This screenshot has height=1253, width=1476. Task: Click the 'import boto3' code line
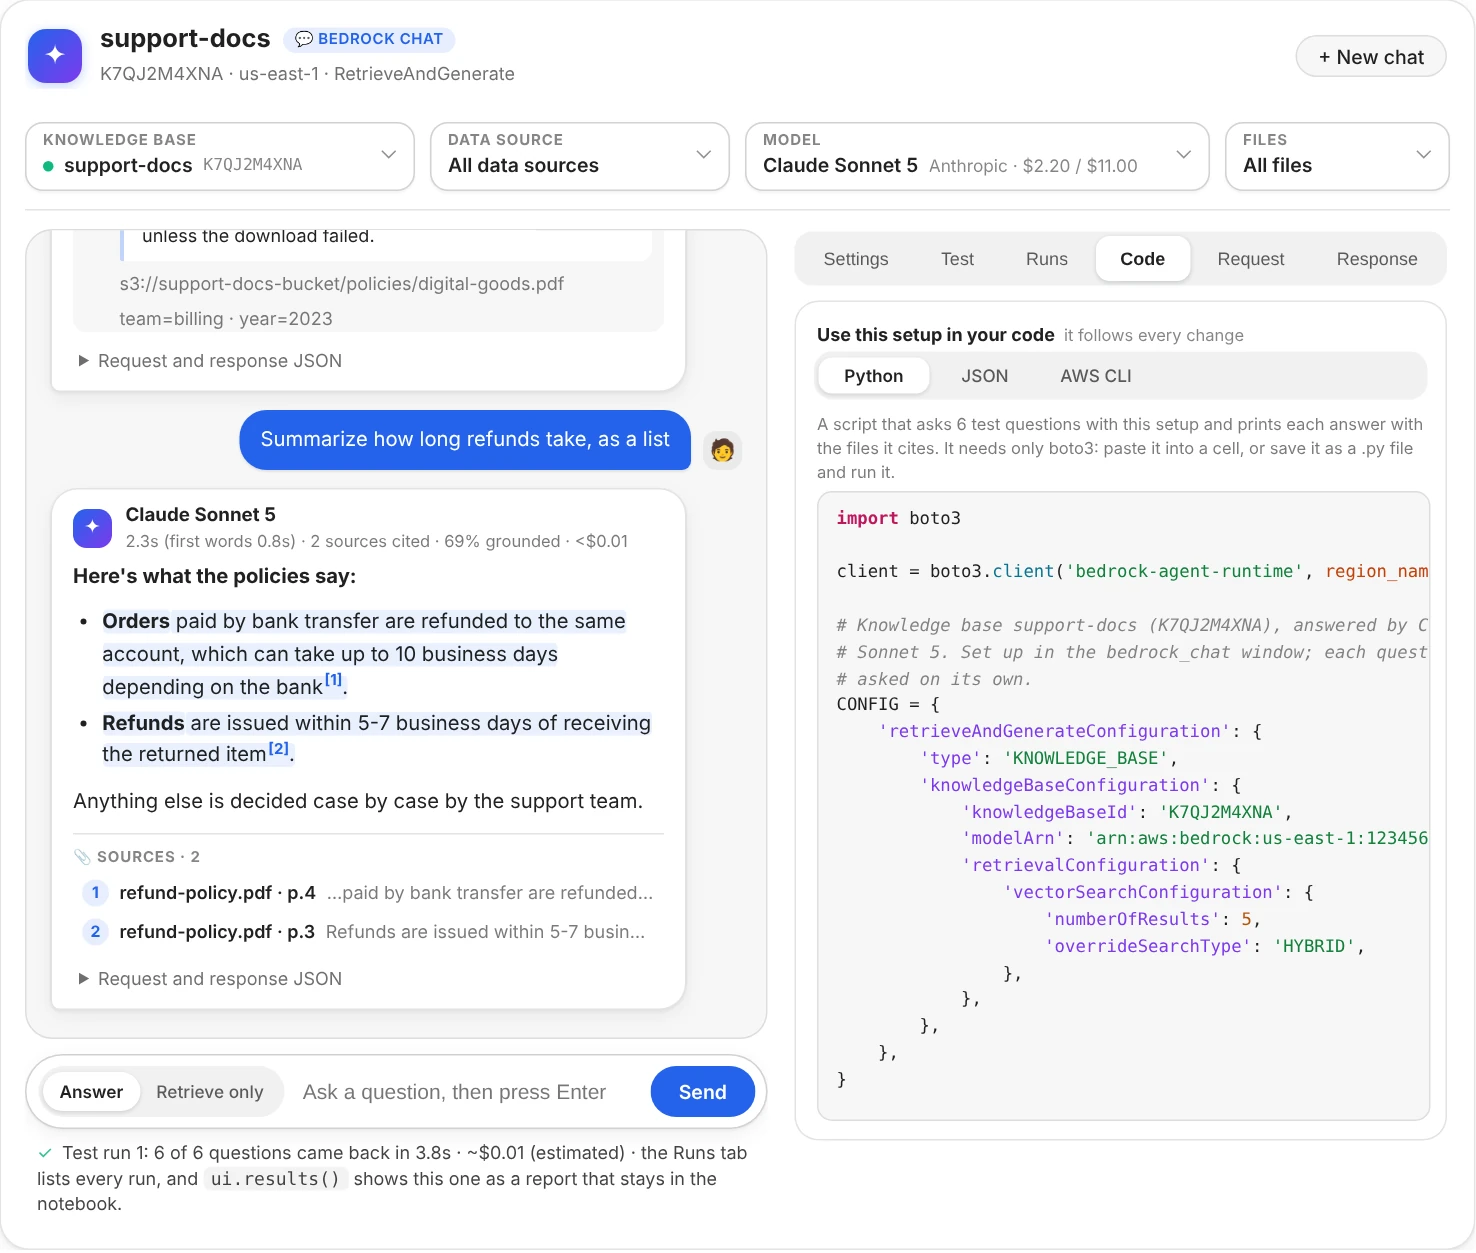click(x=899, y=518)
